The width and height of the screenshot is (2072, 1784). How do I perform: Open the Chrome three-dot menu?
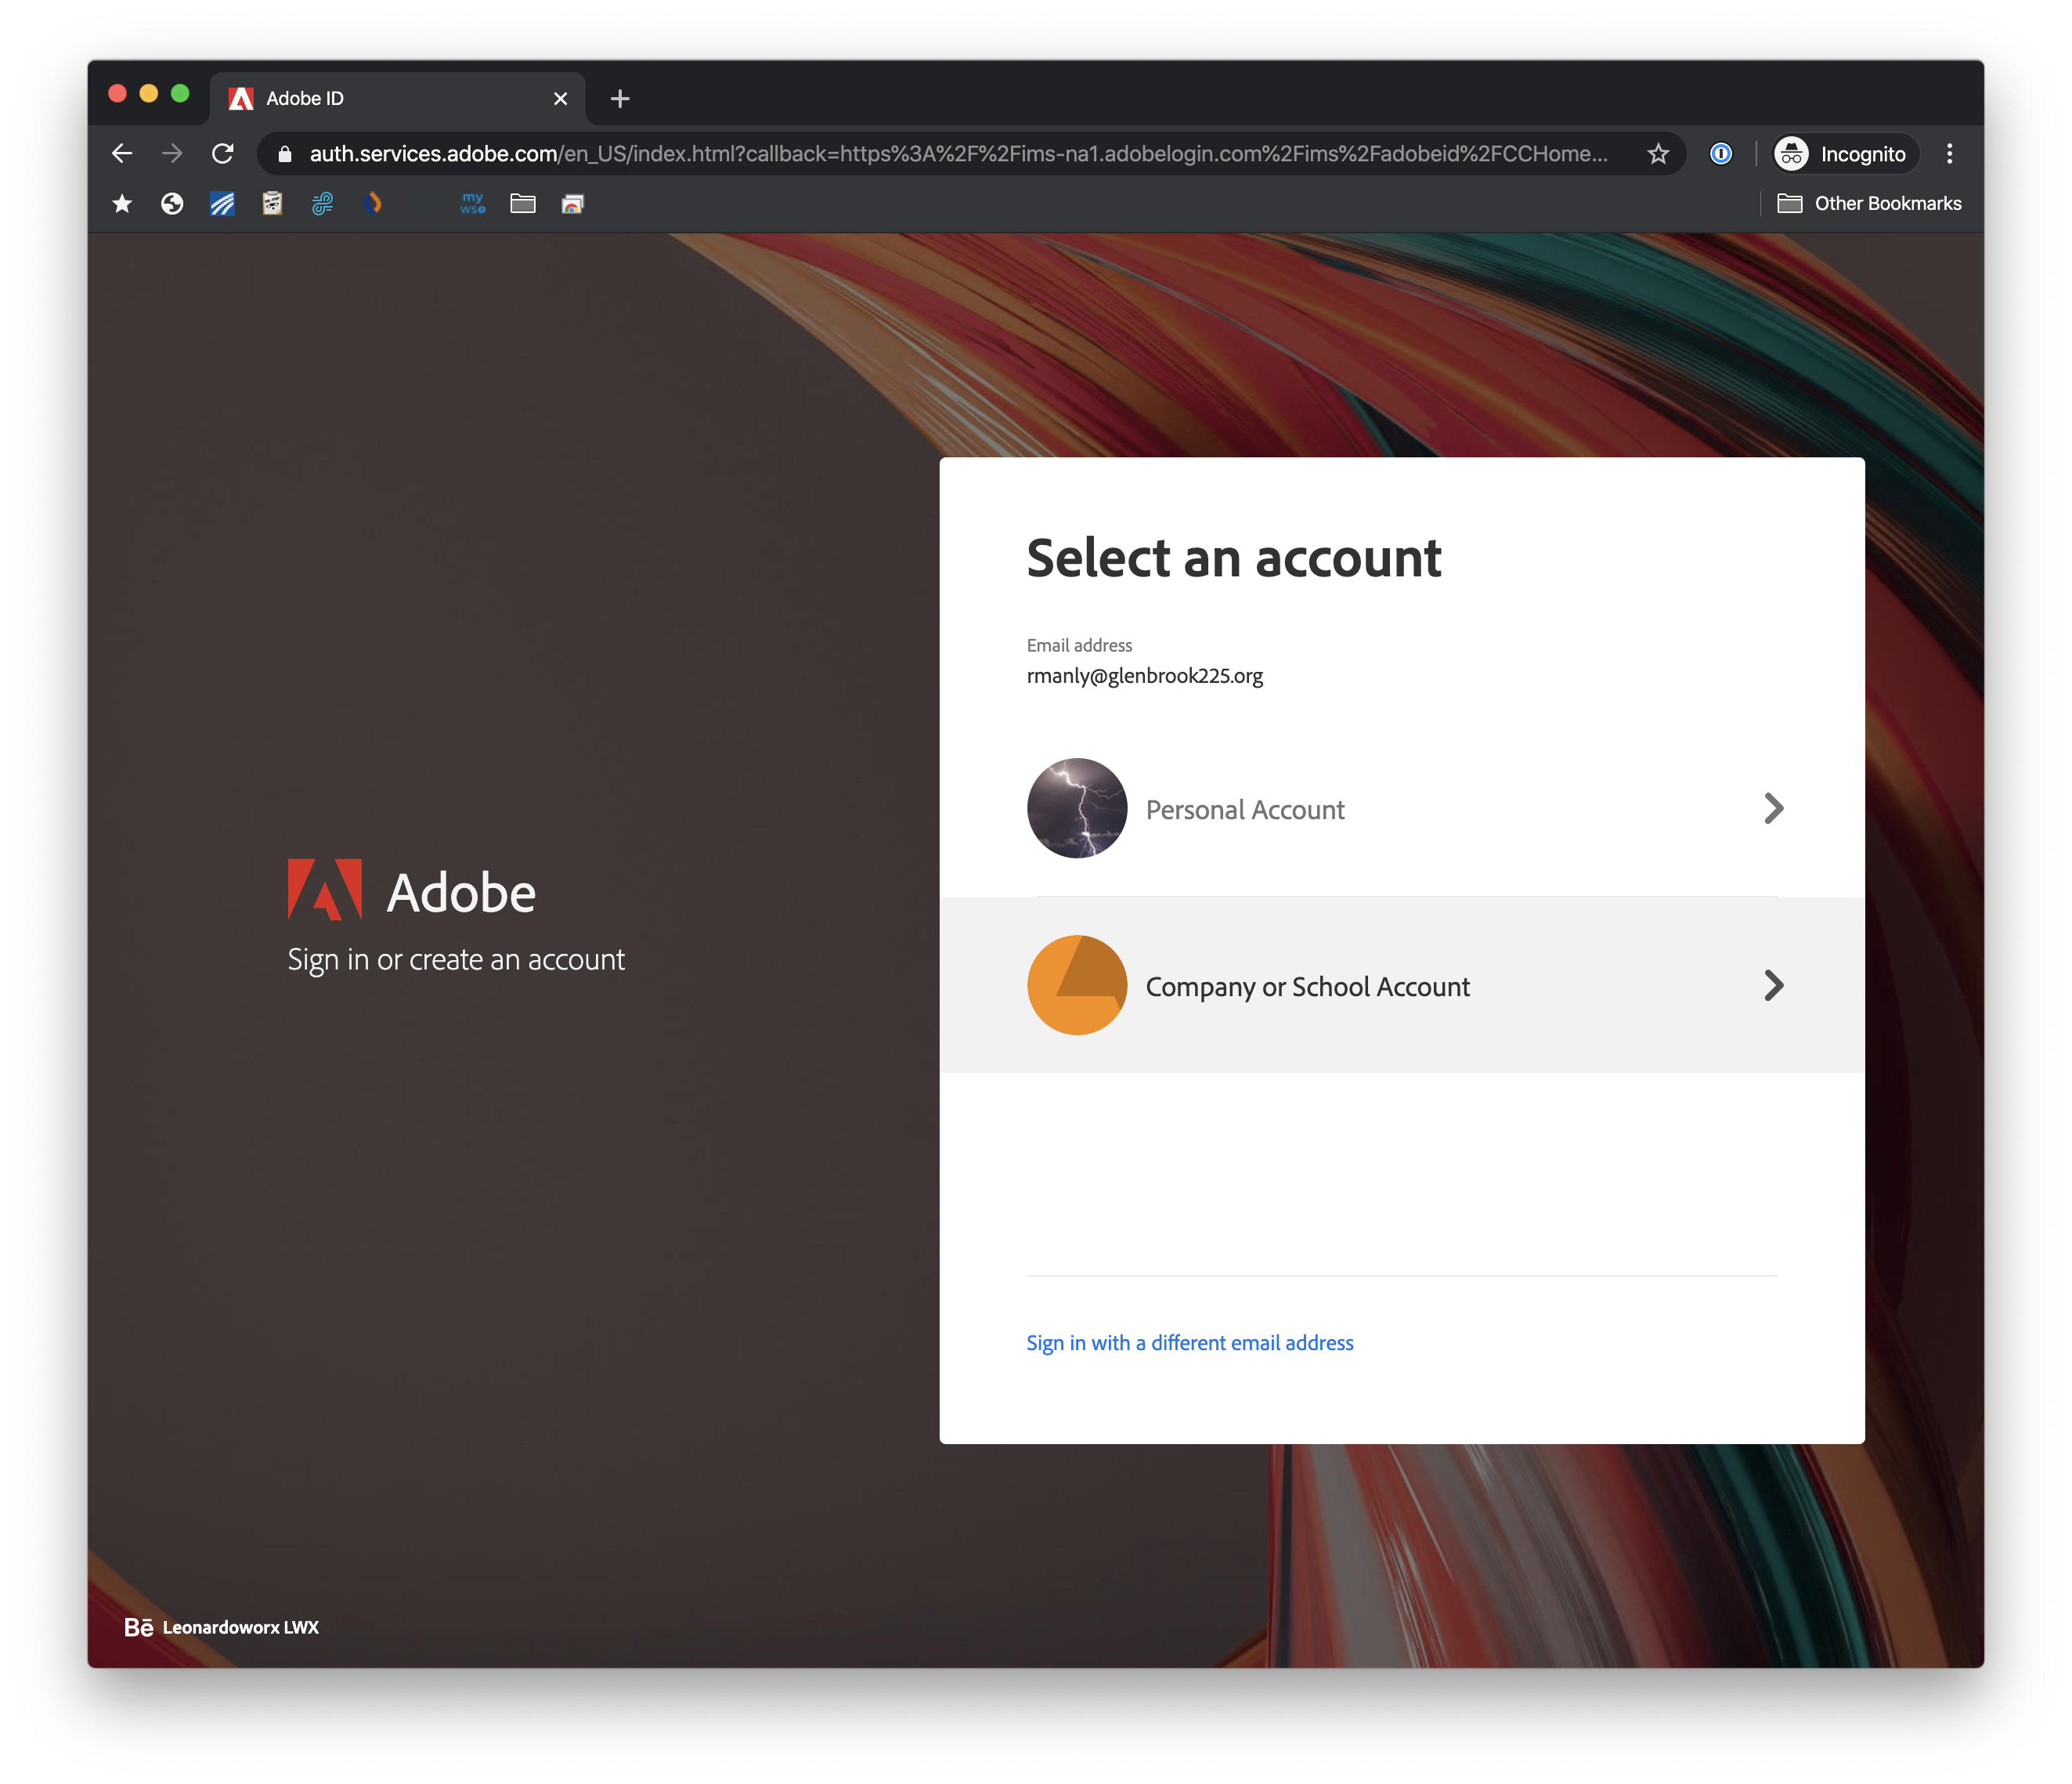1949,154
